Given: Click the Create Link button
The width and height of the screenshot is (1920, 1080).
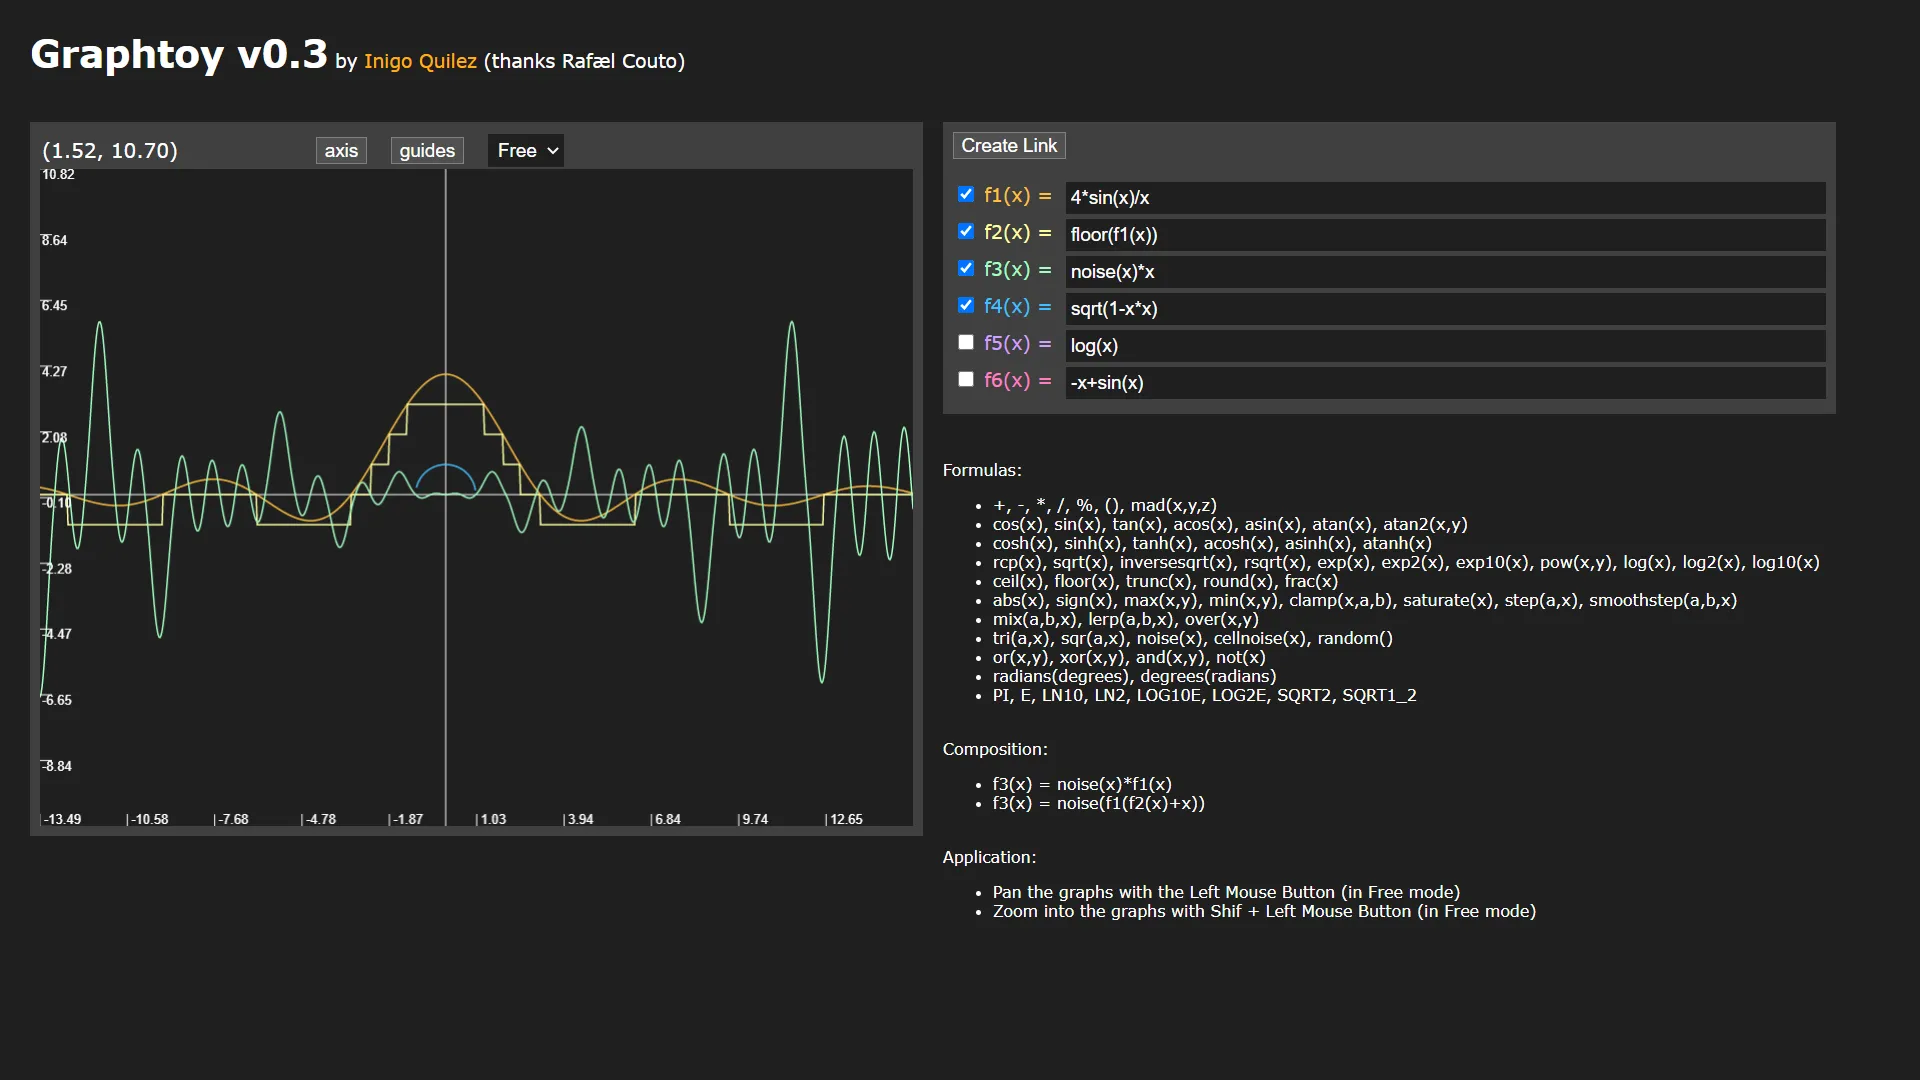Looking at the screenshot, I should [1009, 146].
